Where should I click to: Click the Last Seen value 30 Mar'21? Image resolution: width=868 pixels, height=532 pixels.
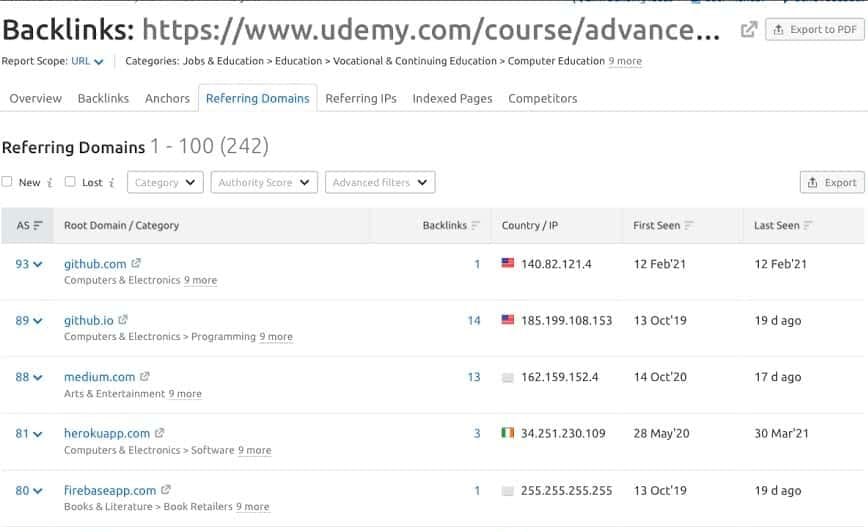click(x=781, y=433)
